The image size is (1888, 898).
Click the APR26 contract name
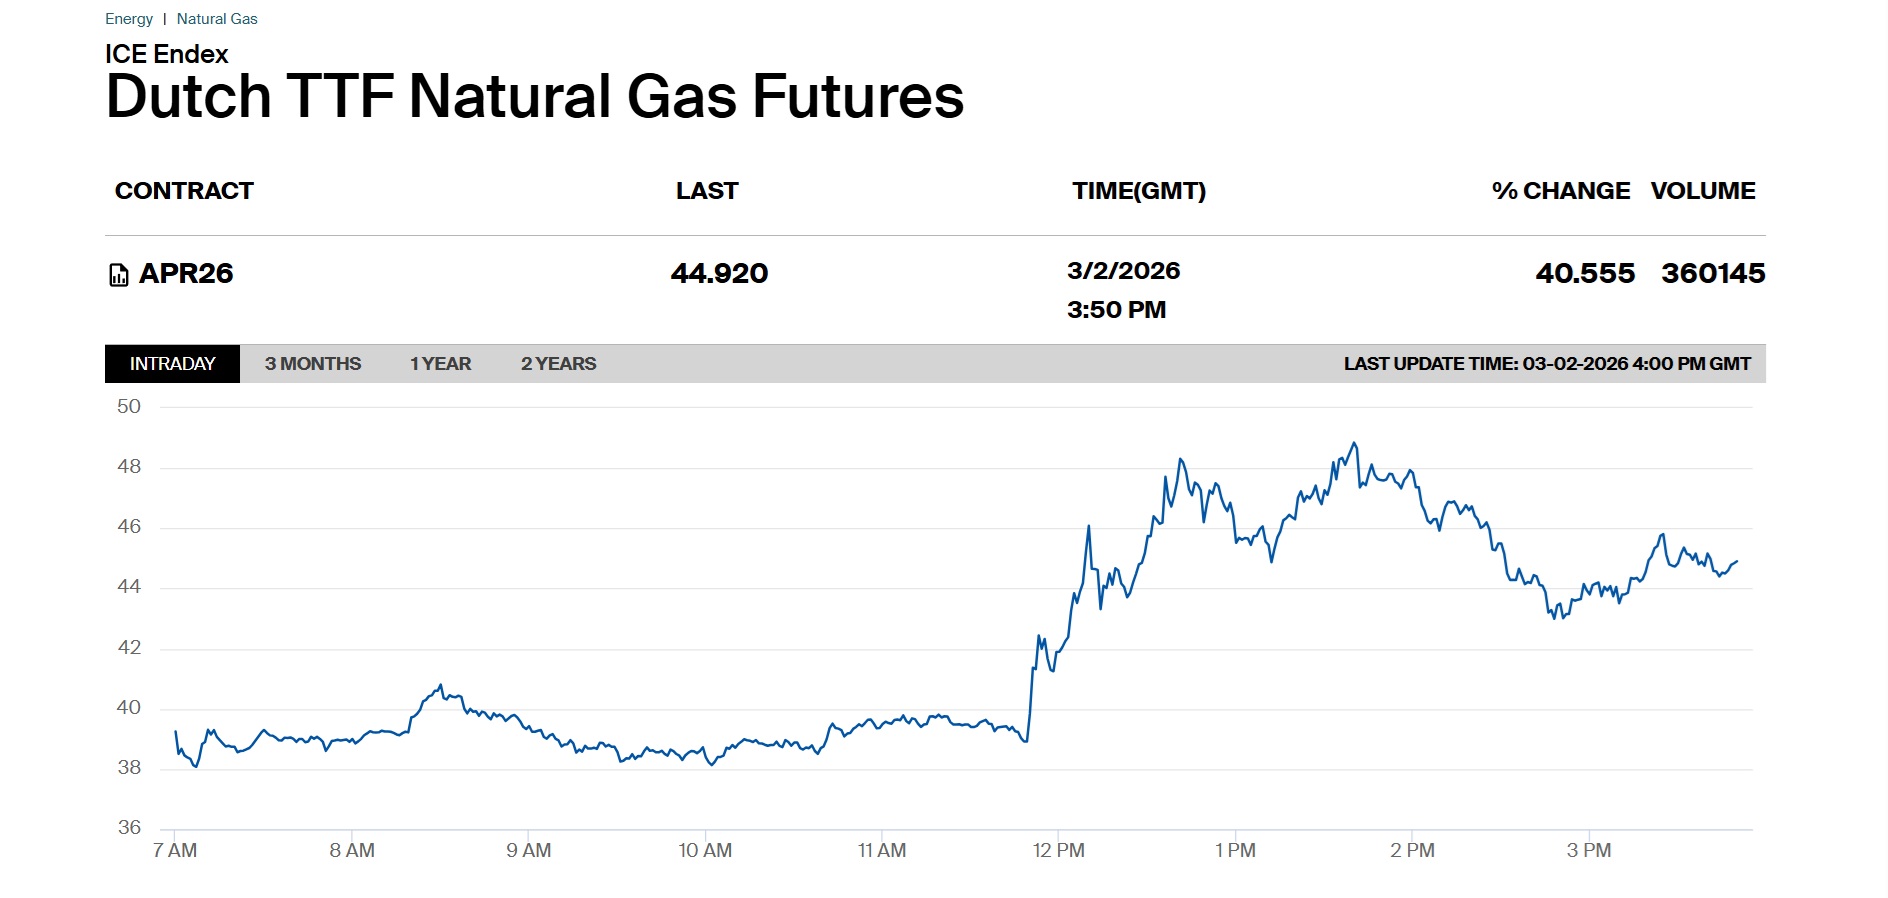186,274
